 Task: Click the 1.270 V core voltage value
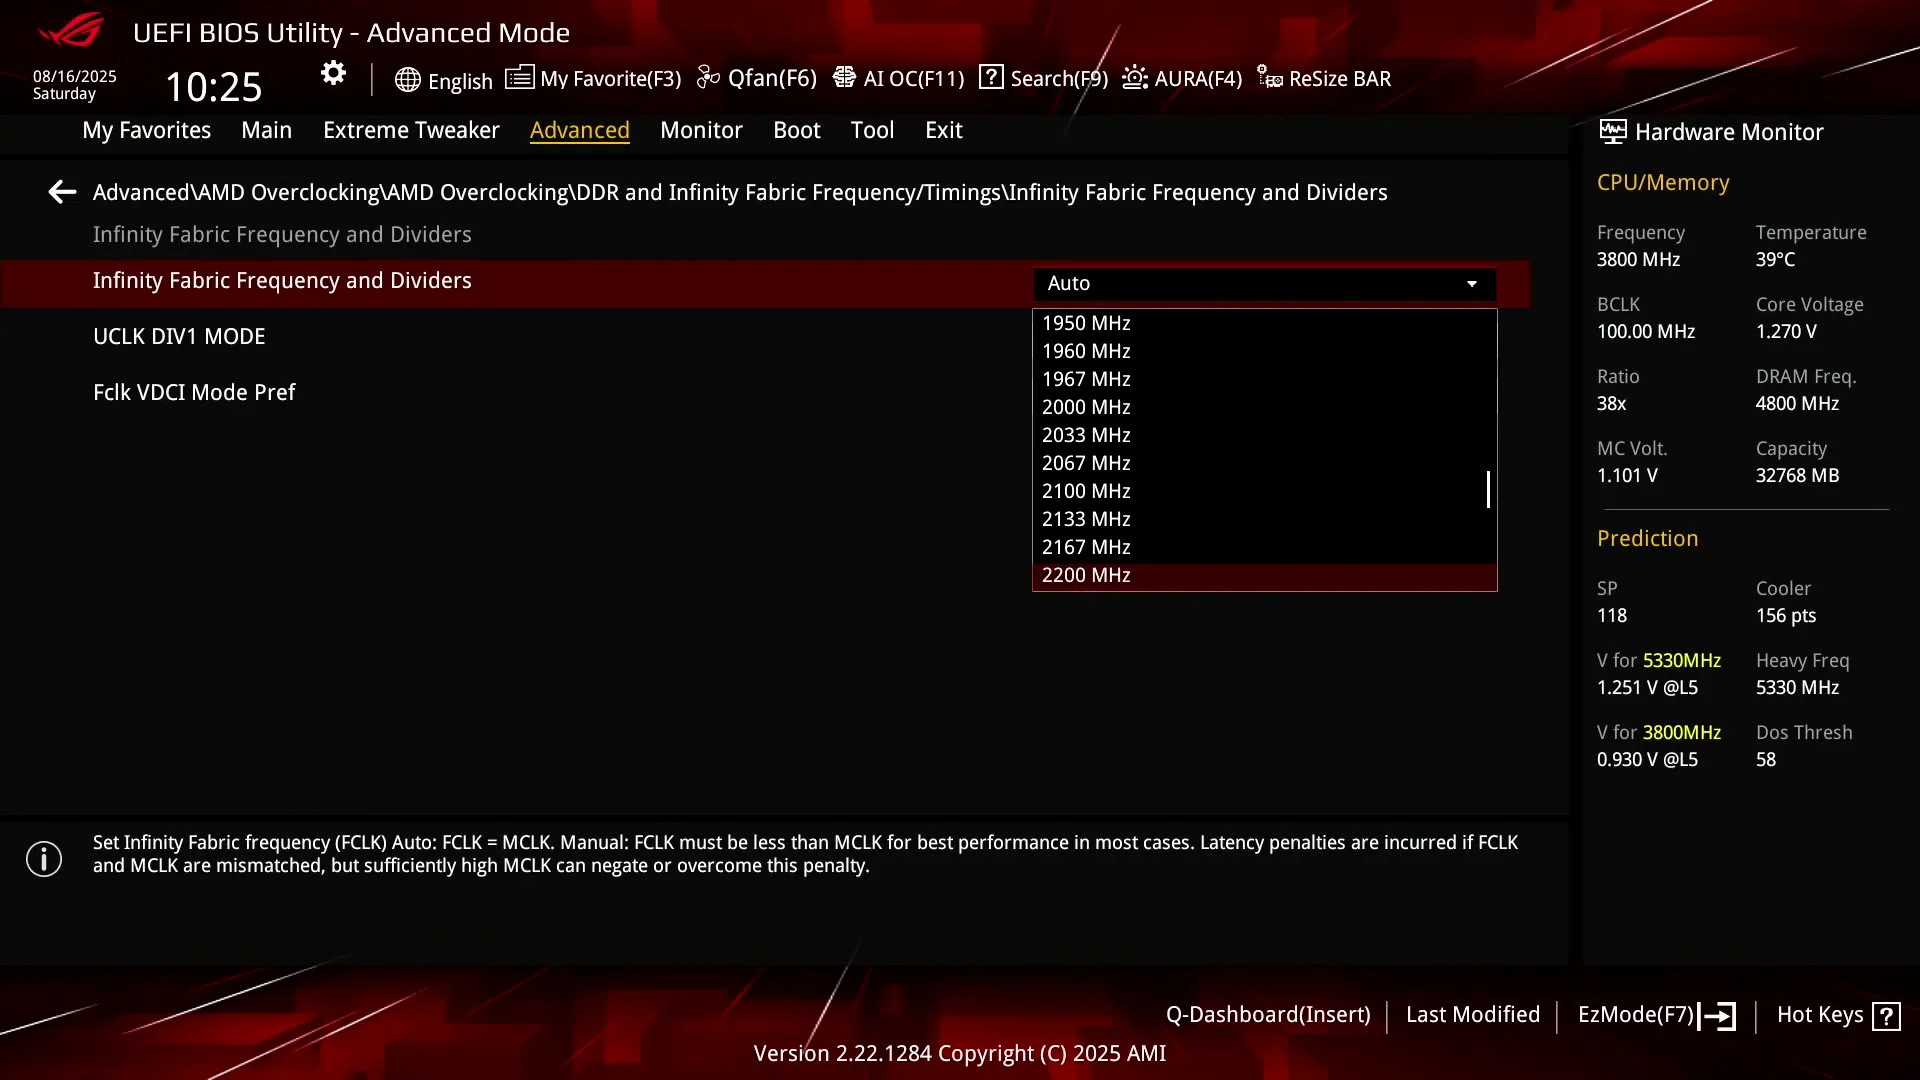(x=1786, y=332)
